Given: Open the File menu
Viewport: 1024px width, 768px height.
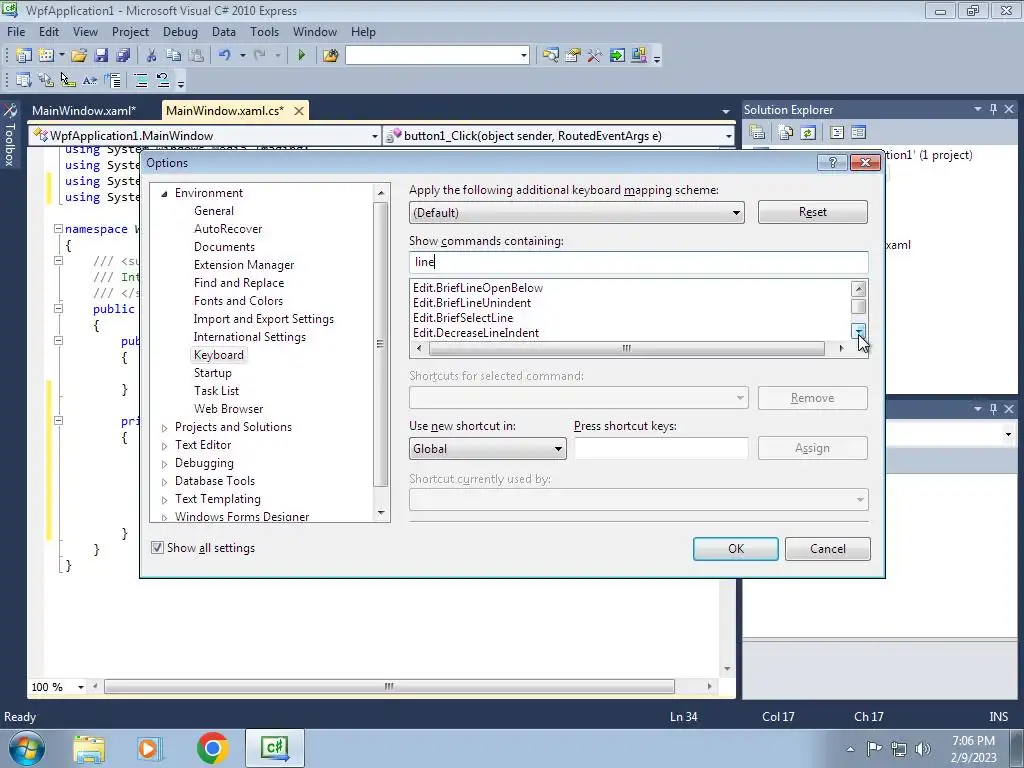Looking at the screenshot, I should click(x=16, y=31).
